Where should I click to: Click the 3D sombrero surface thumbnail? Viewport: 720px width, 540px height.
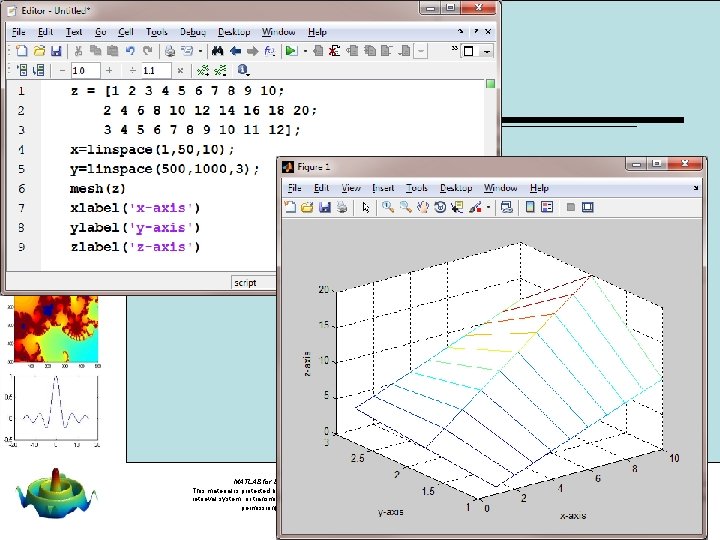[x=56, y=494]
